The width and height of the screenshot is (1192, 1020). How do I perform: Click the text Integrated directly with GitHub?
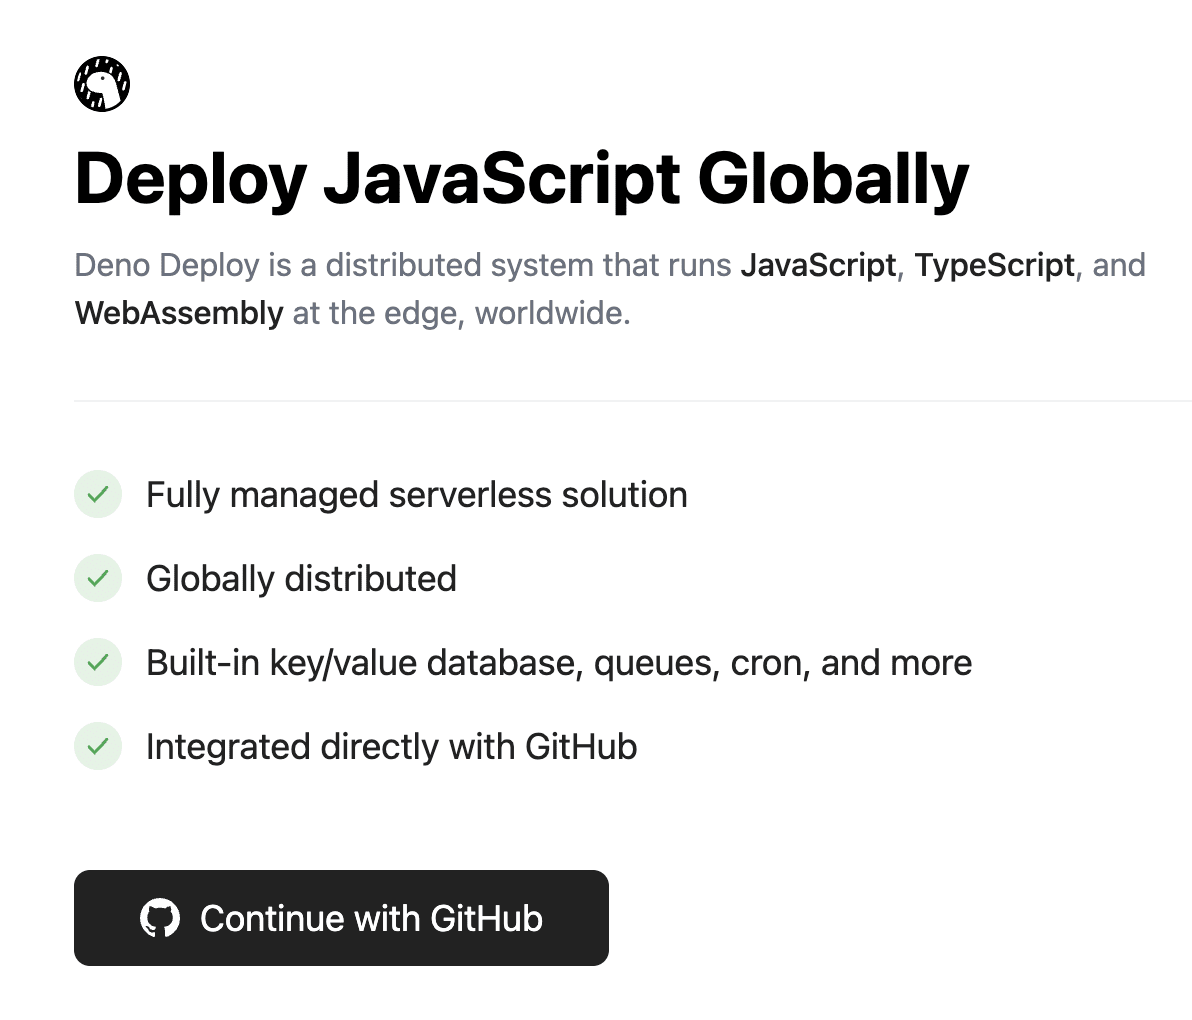[392, 747]
